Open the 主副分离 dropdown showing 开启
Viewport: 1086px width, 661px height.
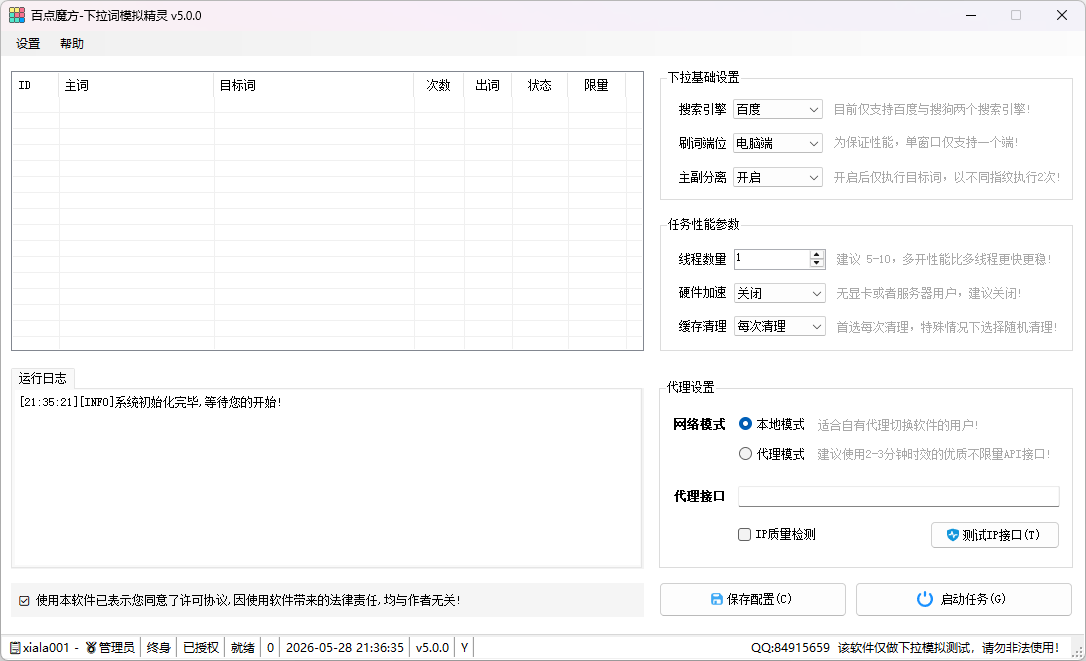(778, 177)
